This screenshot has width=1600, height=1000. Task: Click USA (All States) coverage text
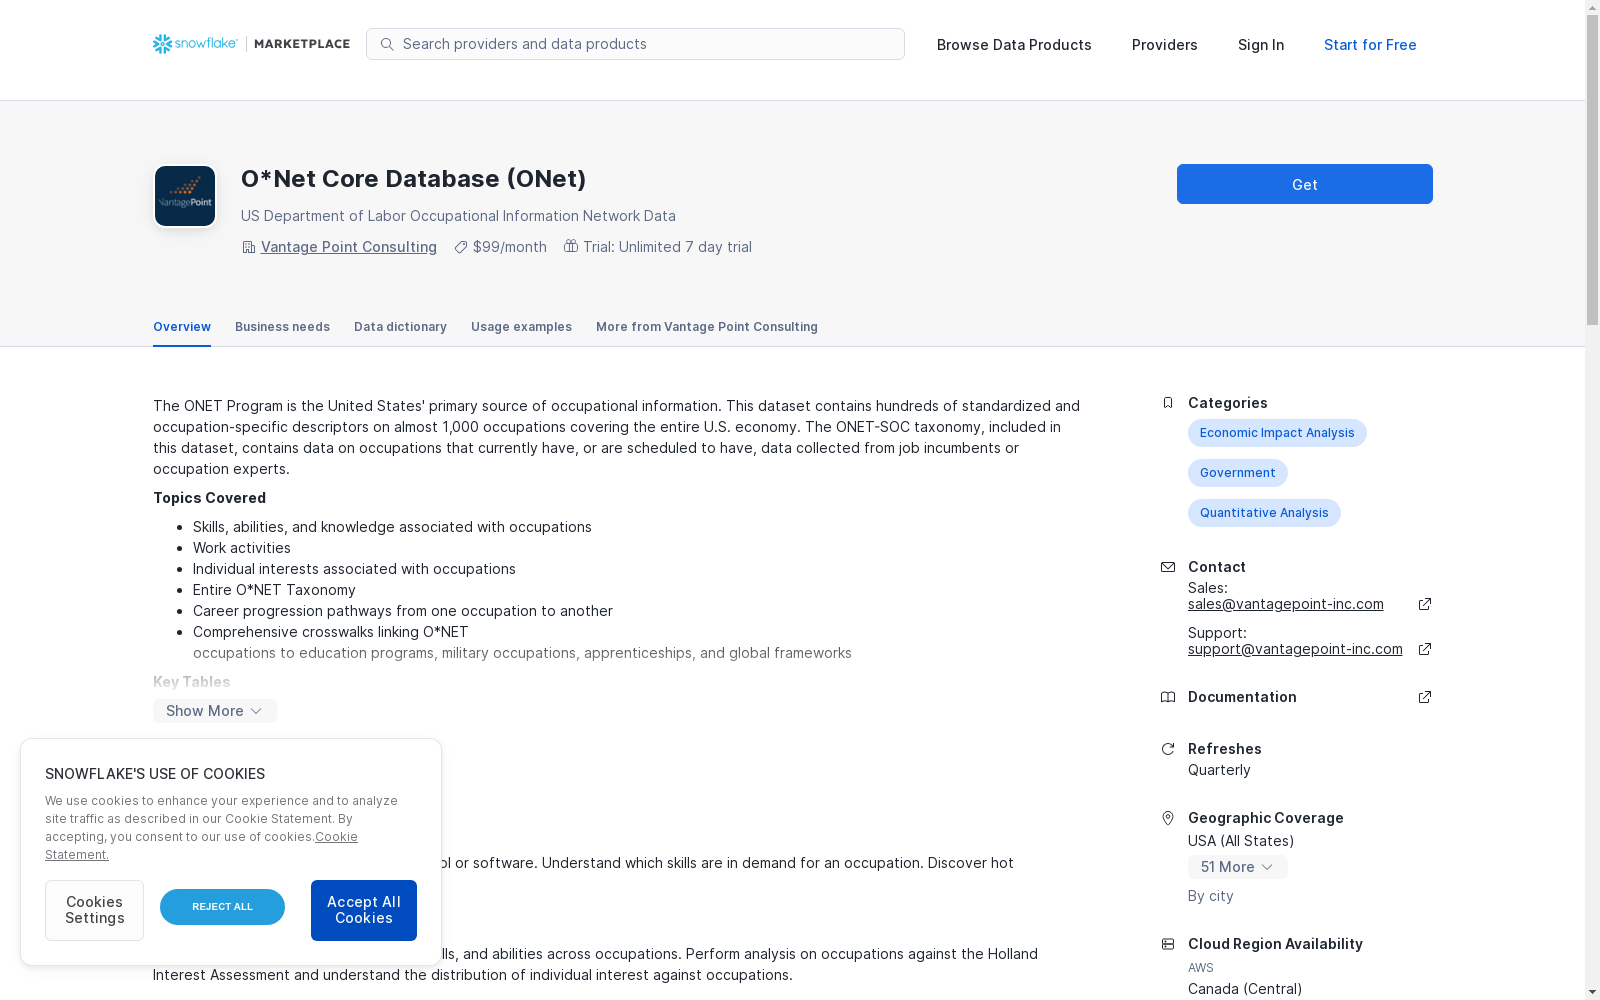pyautogui.click(x=1241, y=841)
